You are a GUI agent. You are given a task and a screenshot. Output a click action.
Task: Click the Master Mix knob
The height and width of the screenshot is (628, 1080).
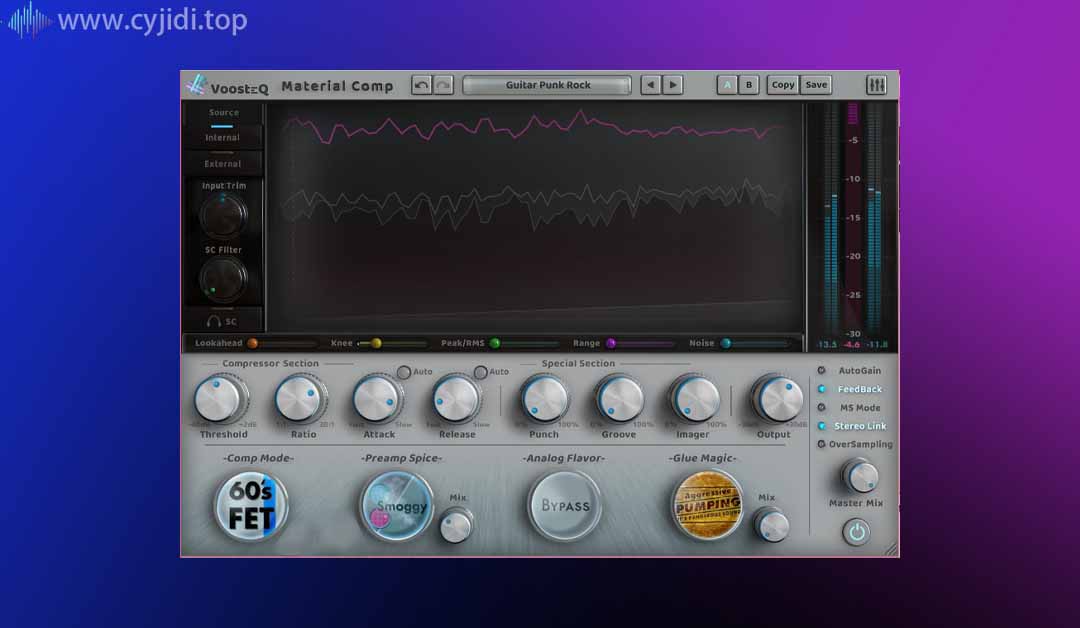(x=860, y=476)
